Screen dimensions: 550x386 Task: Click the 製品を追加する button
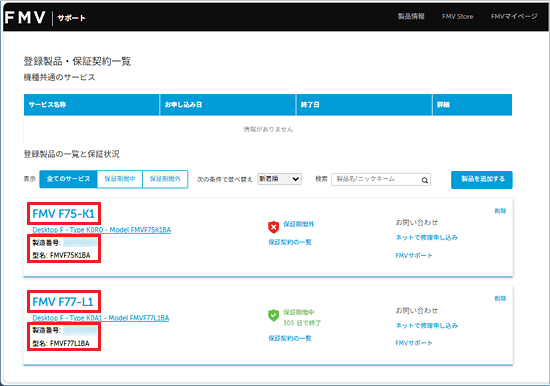point(482,180)
